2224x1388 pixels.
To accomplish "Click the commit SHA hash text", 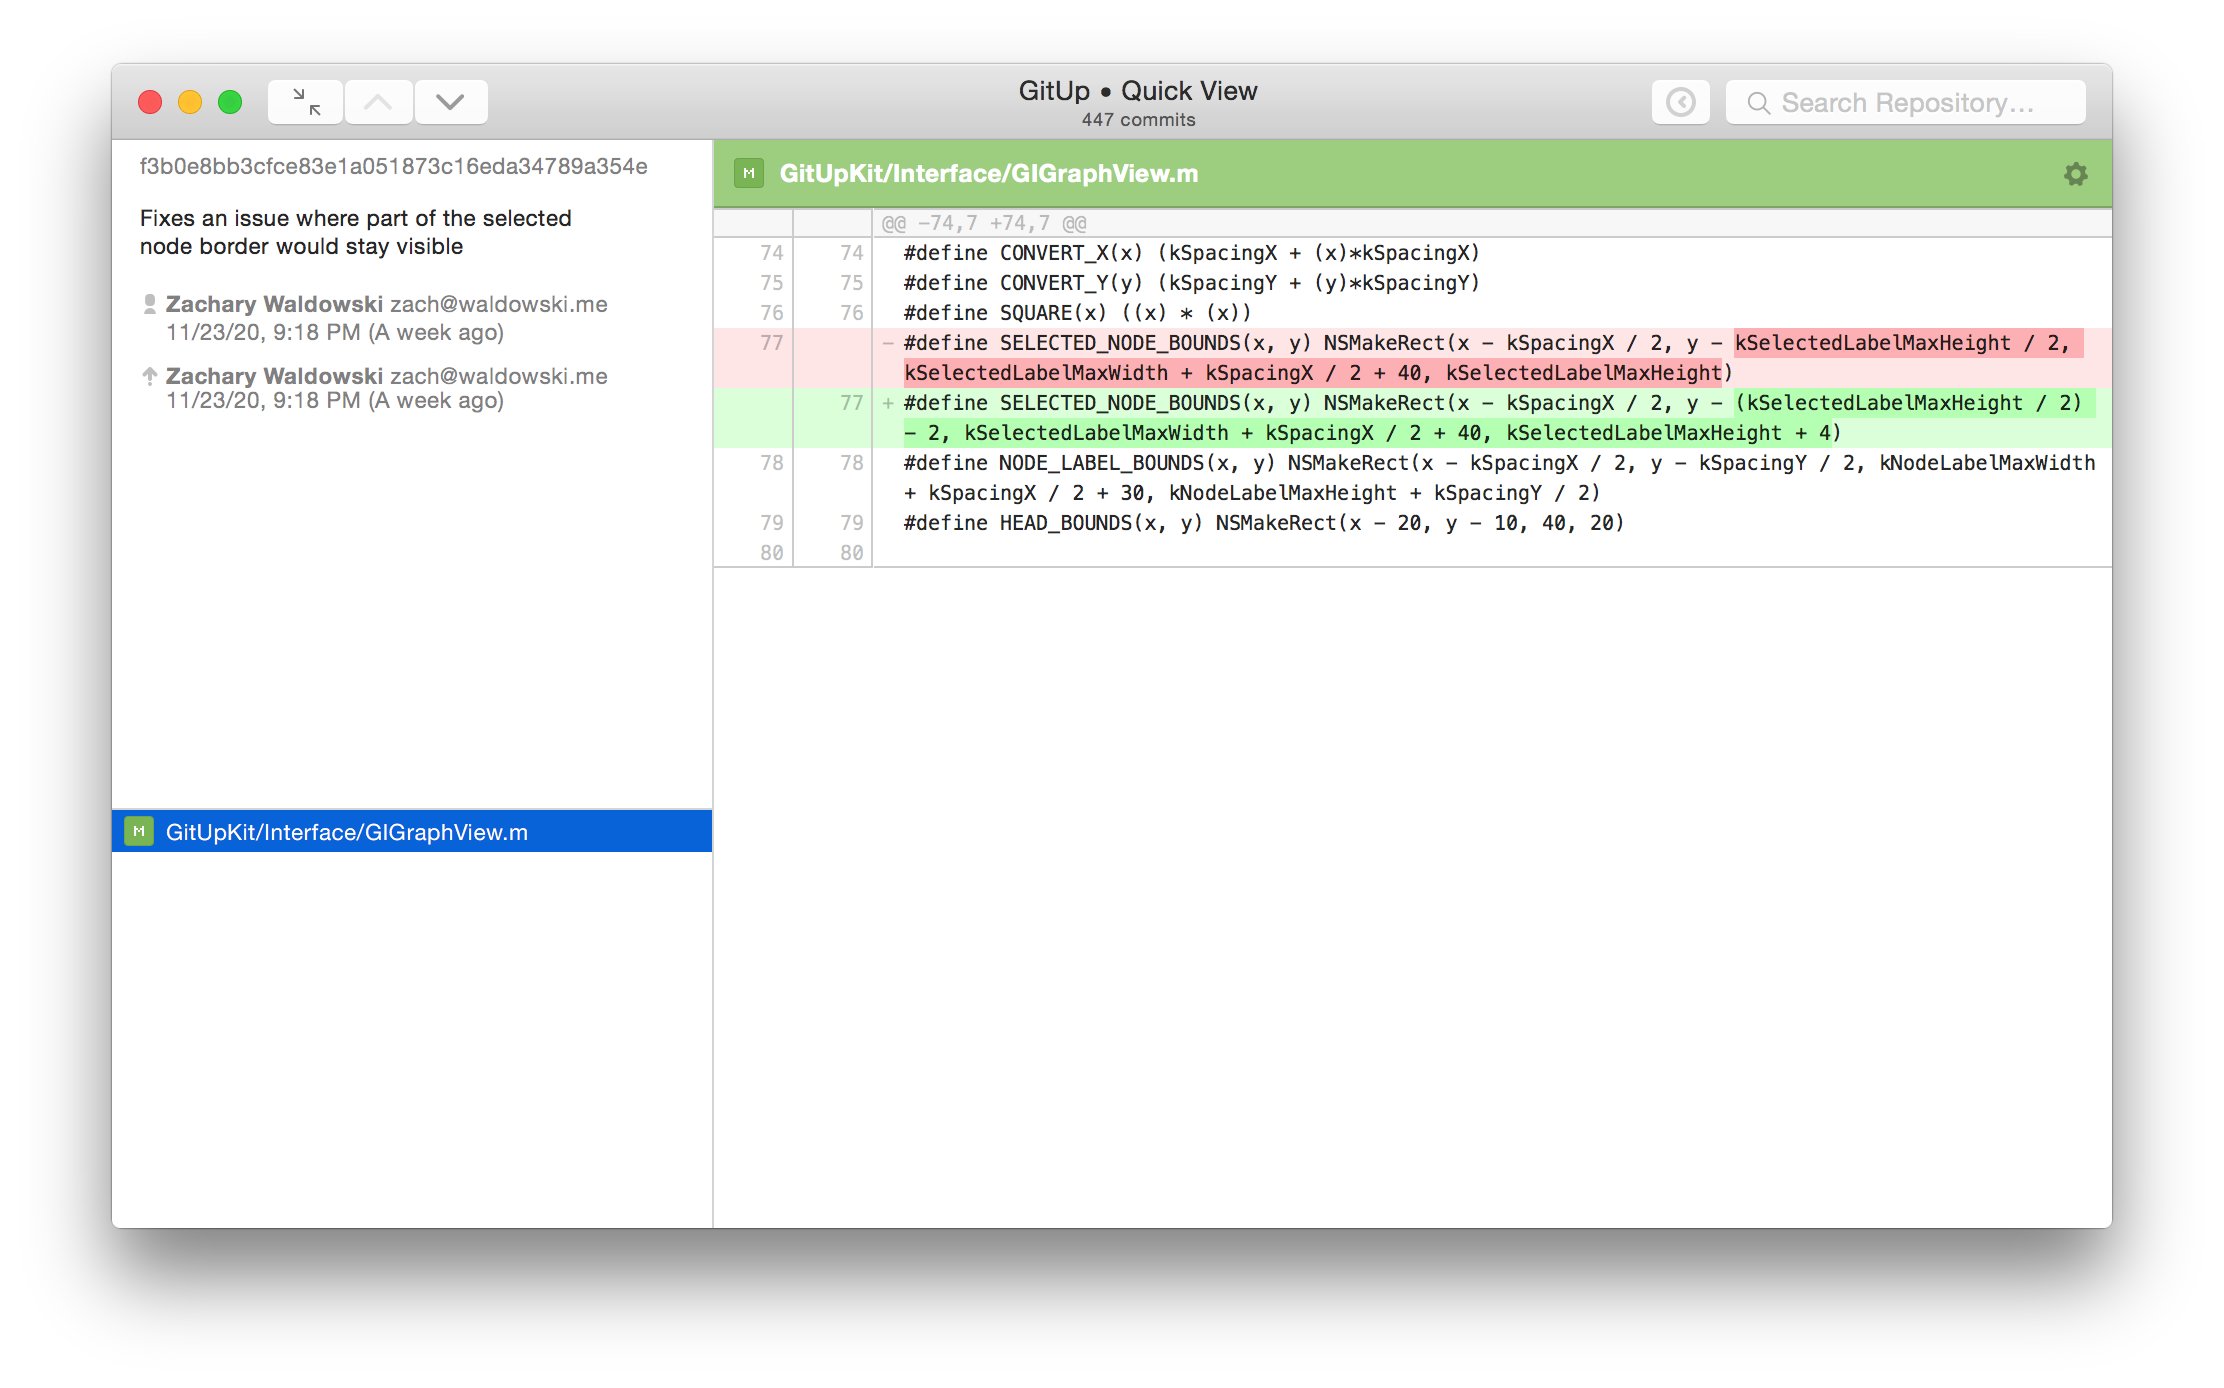I will pyautogui.click(x=393, y=166).
